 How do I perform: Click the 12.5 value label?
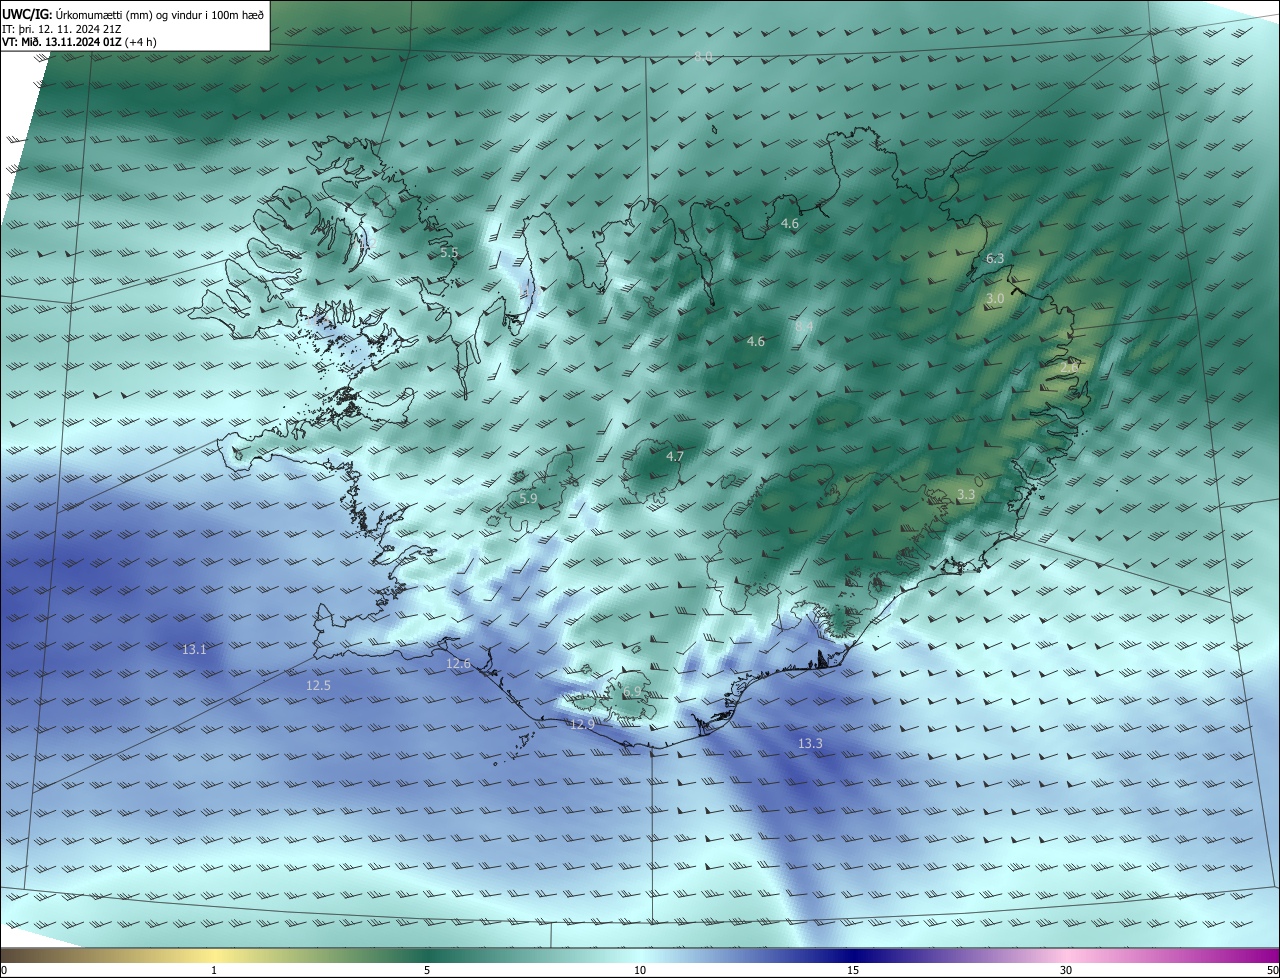point(318,686)
